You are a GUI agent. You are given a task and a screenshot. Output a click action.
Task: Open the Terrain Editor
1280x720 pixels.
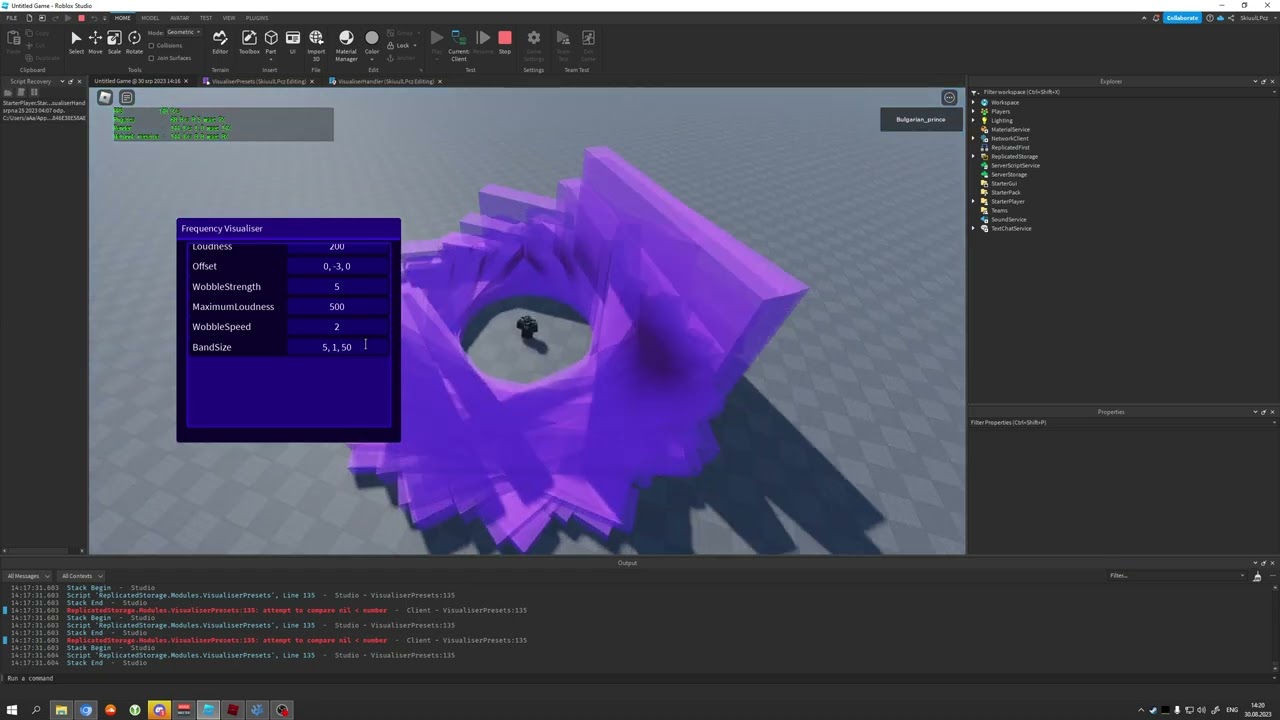point(220,42)
